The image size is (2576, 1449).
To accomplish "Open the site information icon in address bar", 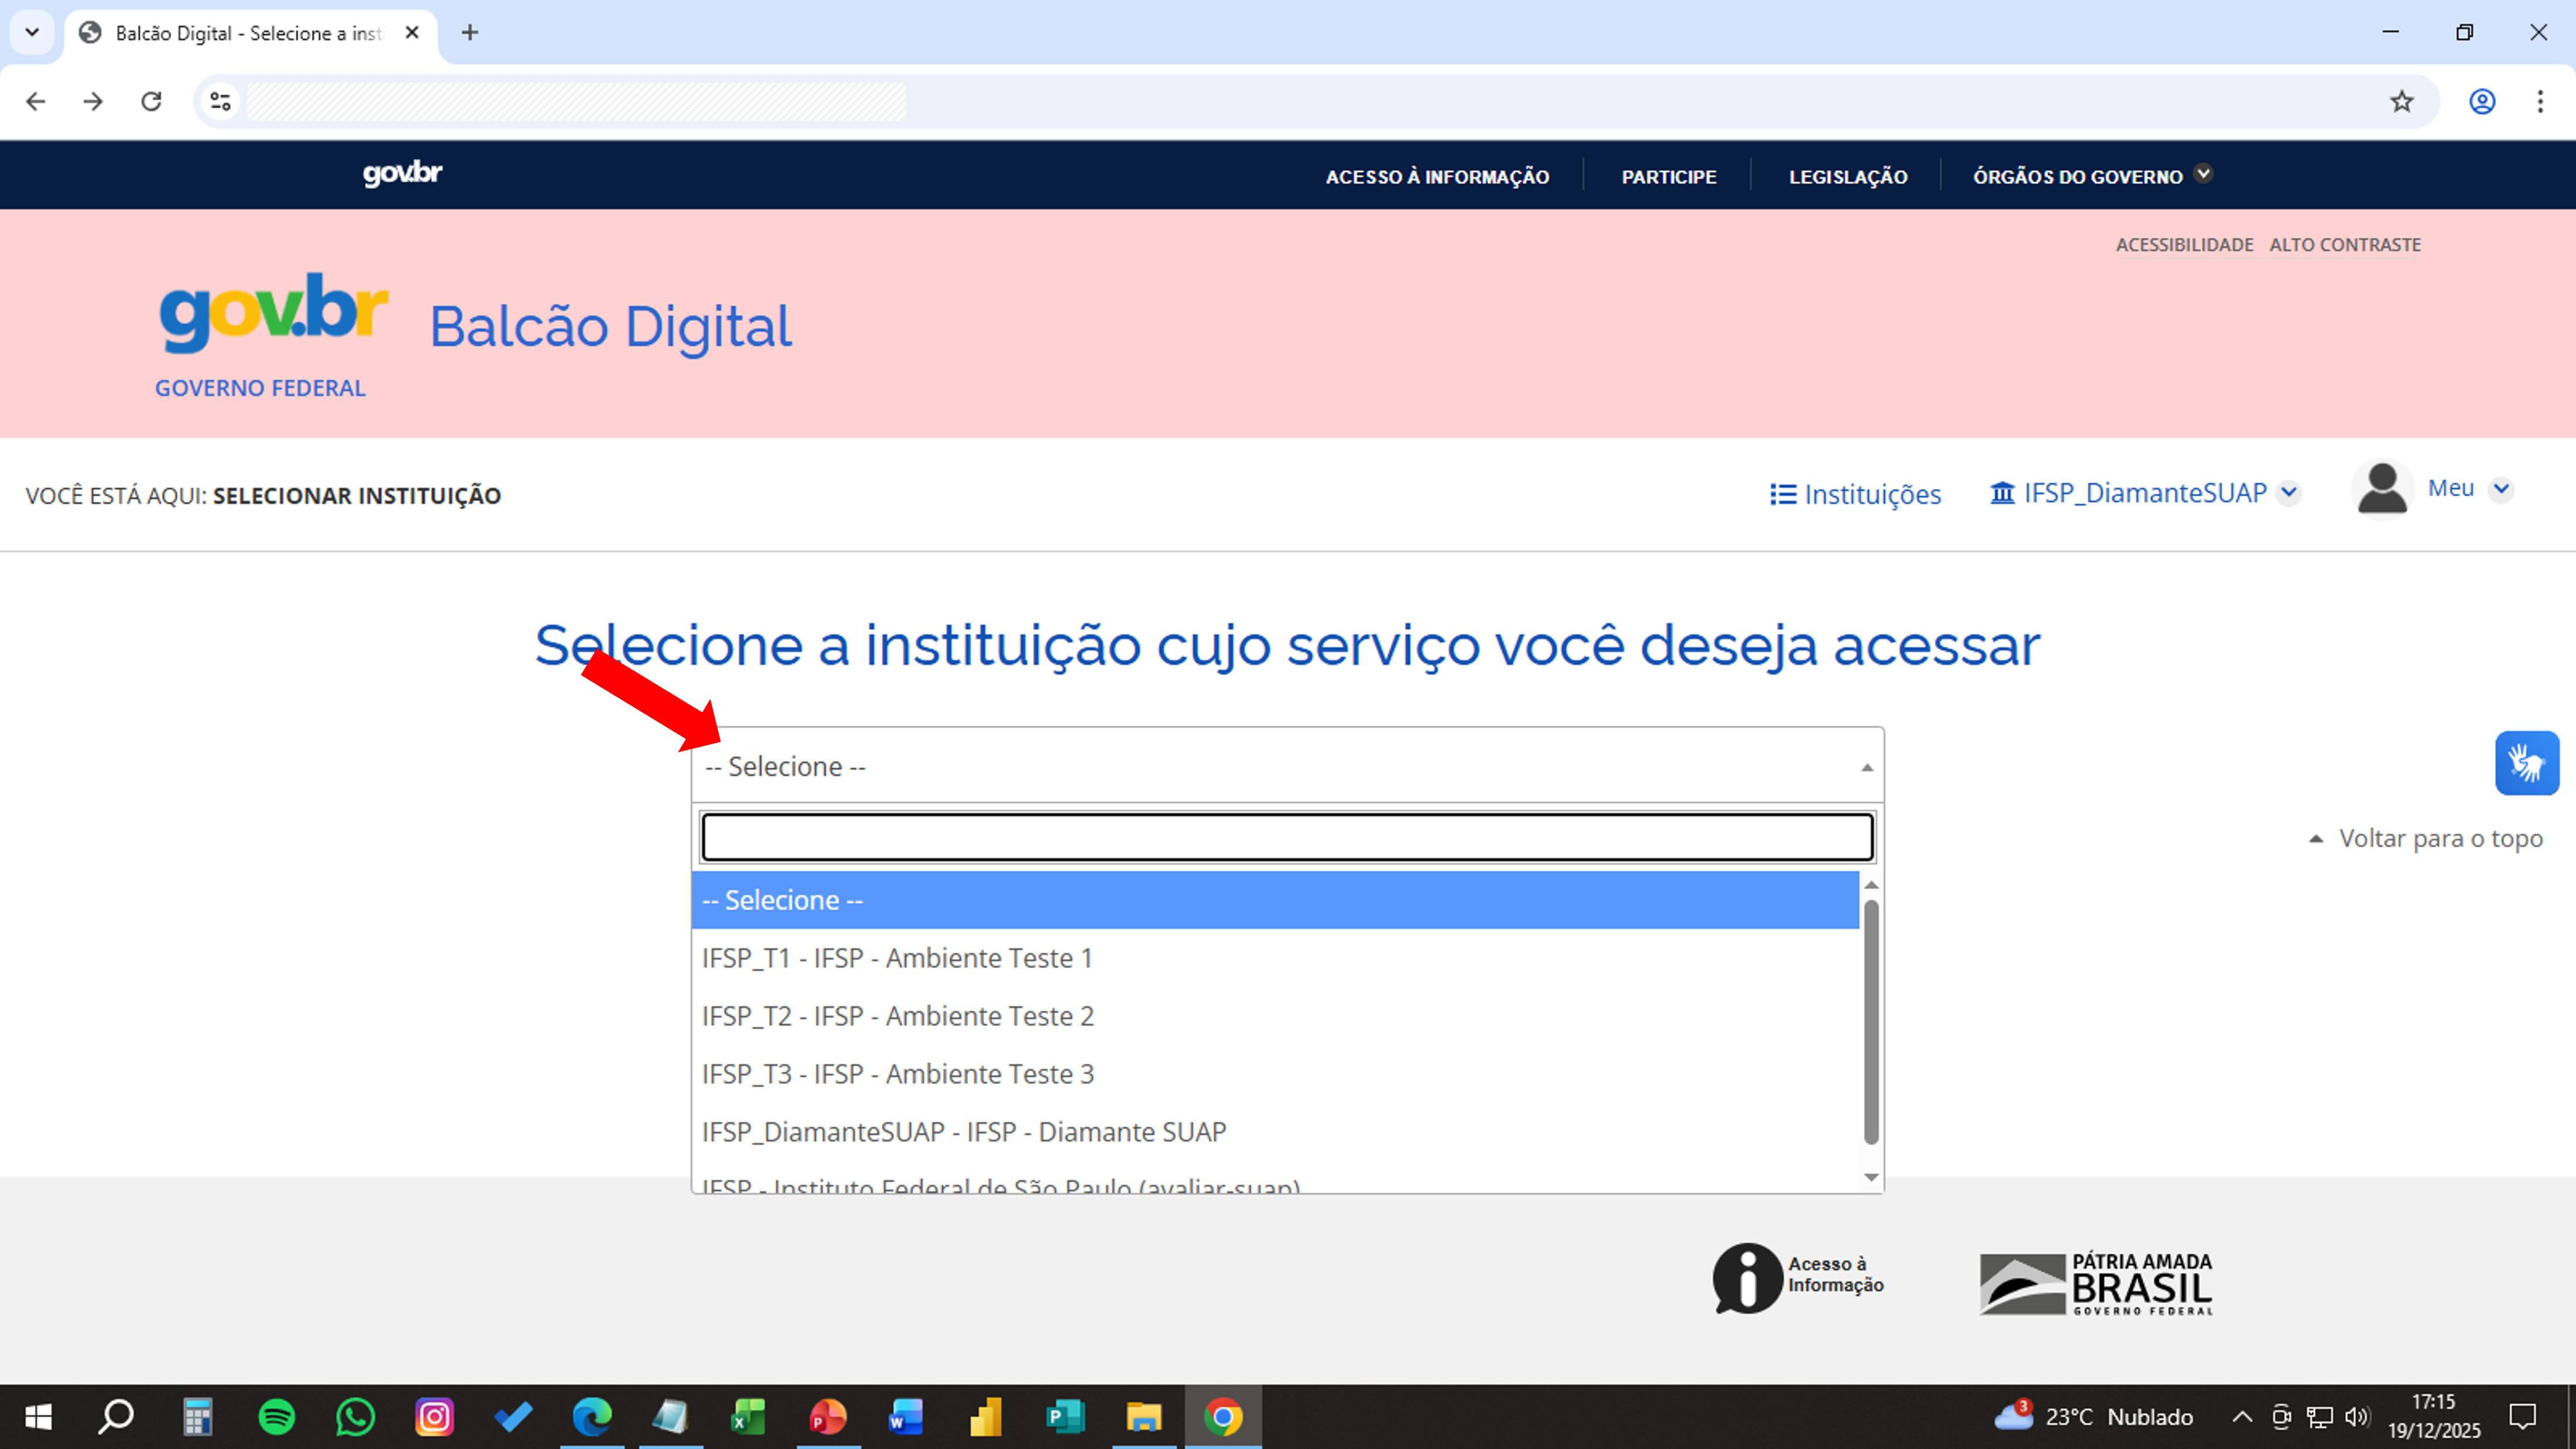I will tap(220, 101).
